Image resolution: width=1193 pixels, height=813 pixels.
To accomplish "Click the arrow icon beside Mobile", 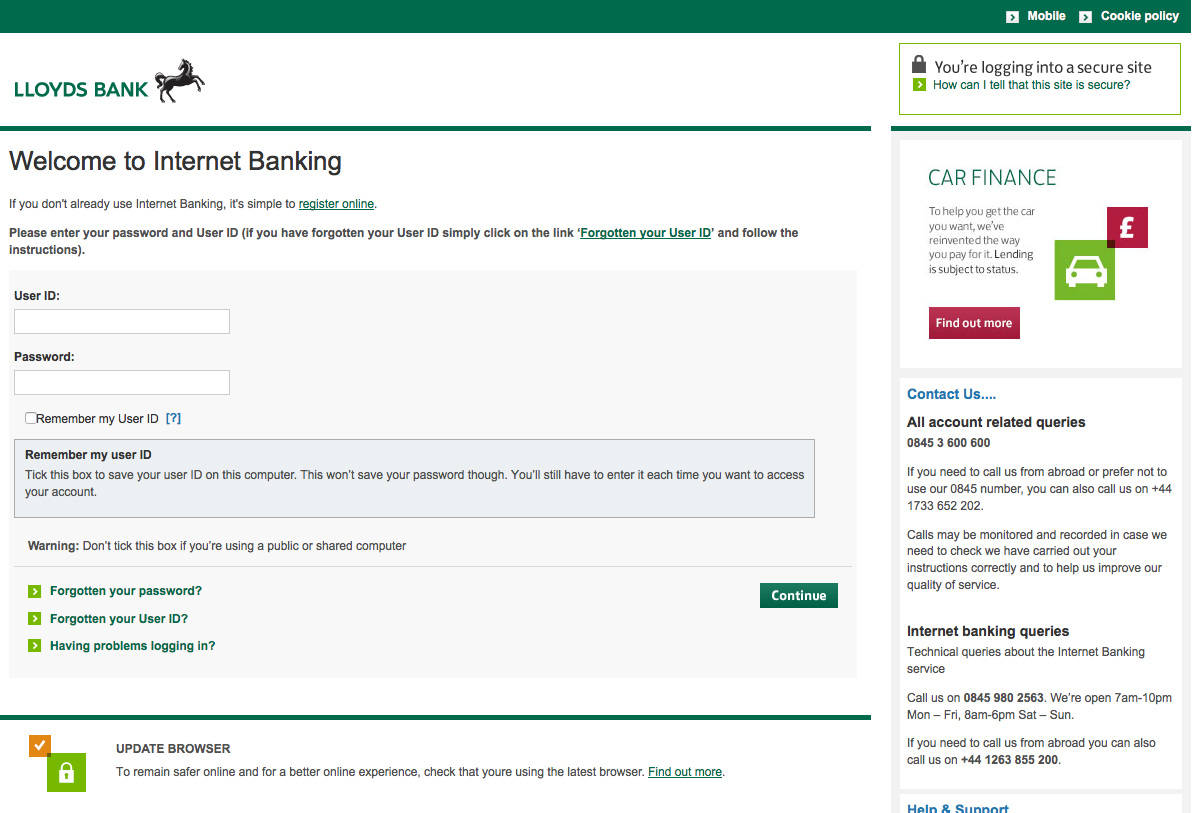I will pos(1012,17).
